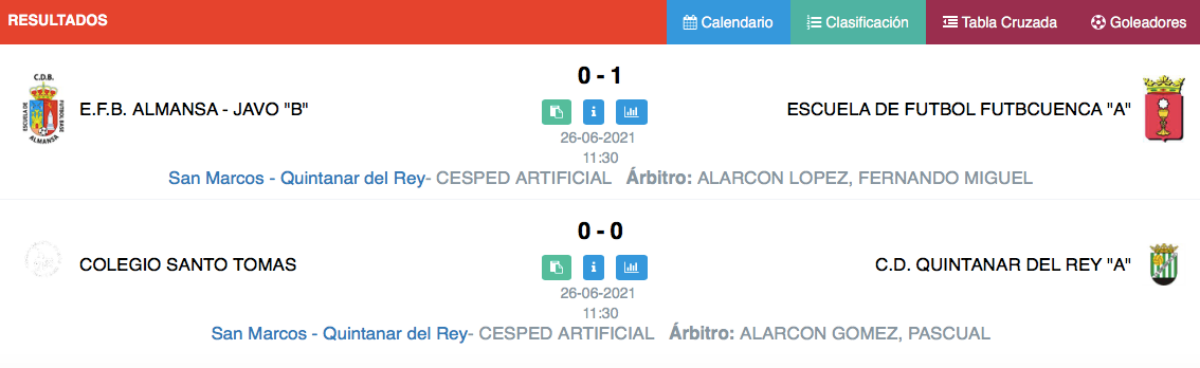Click info icon for Almansa vs Futbcuenca
1200x368 pixels.
pos(594,111)
